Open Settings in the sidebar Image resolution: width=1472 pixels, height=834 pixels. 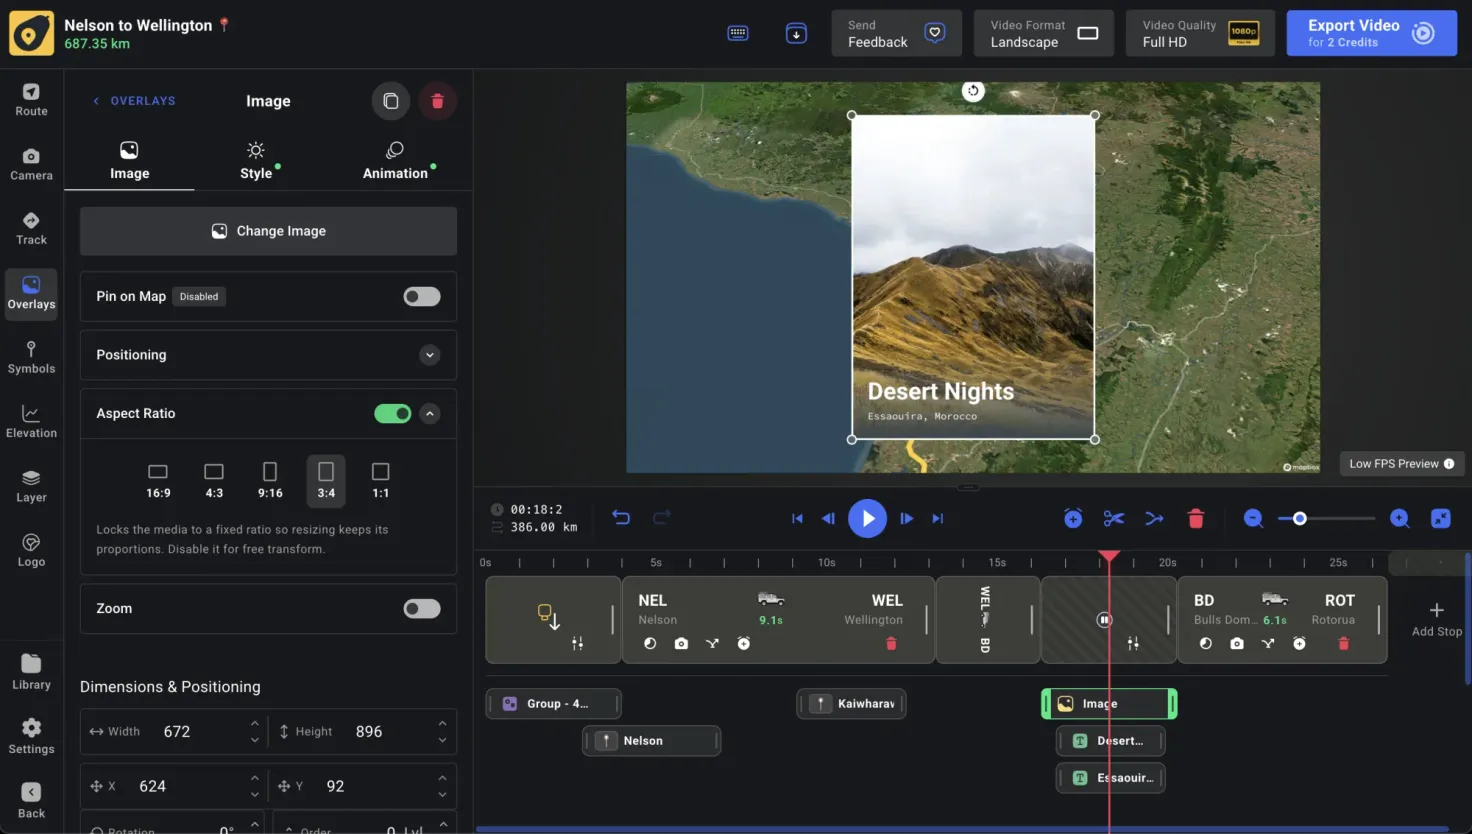(x=31, y=737)
